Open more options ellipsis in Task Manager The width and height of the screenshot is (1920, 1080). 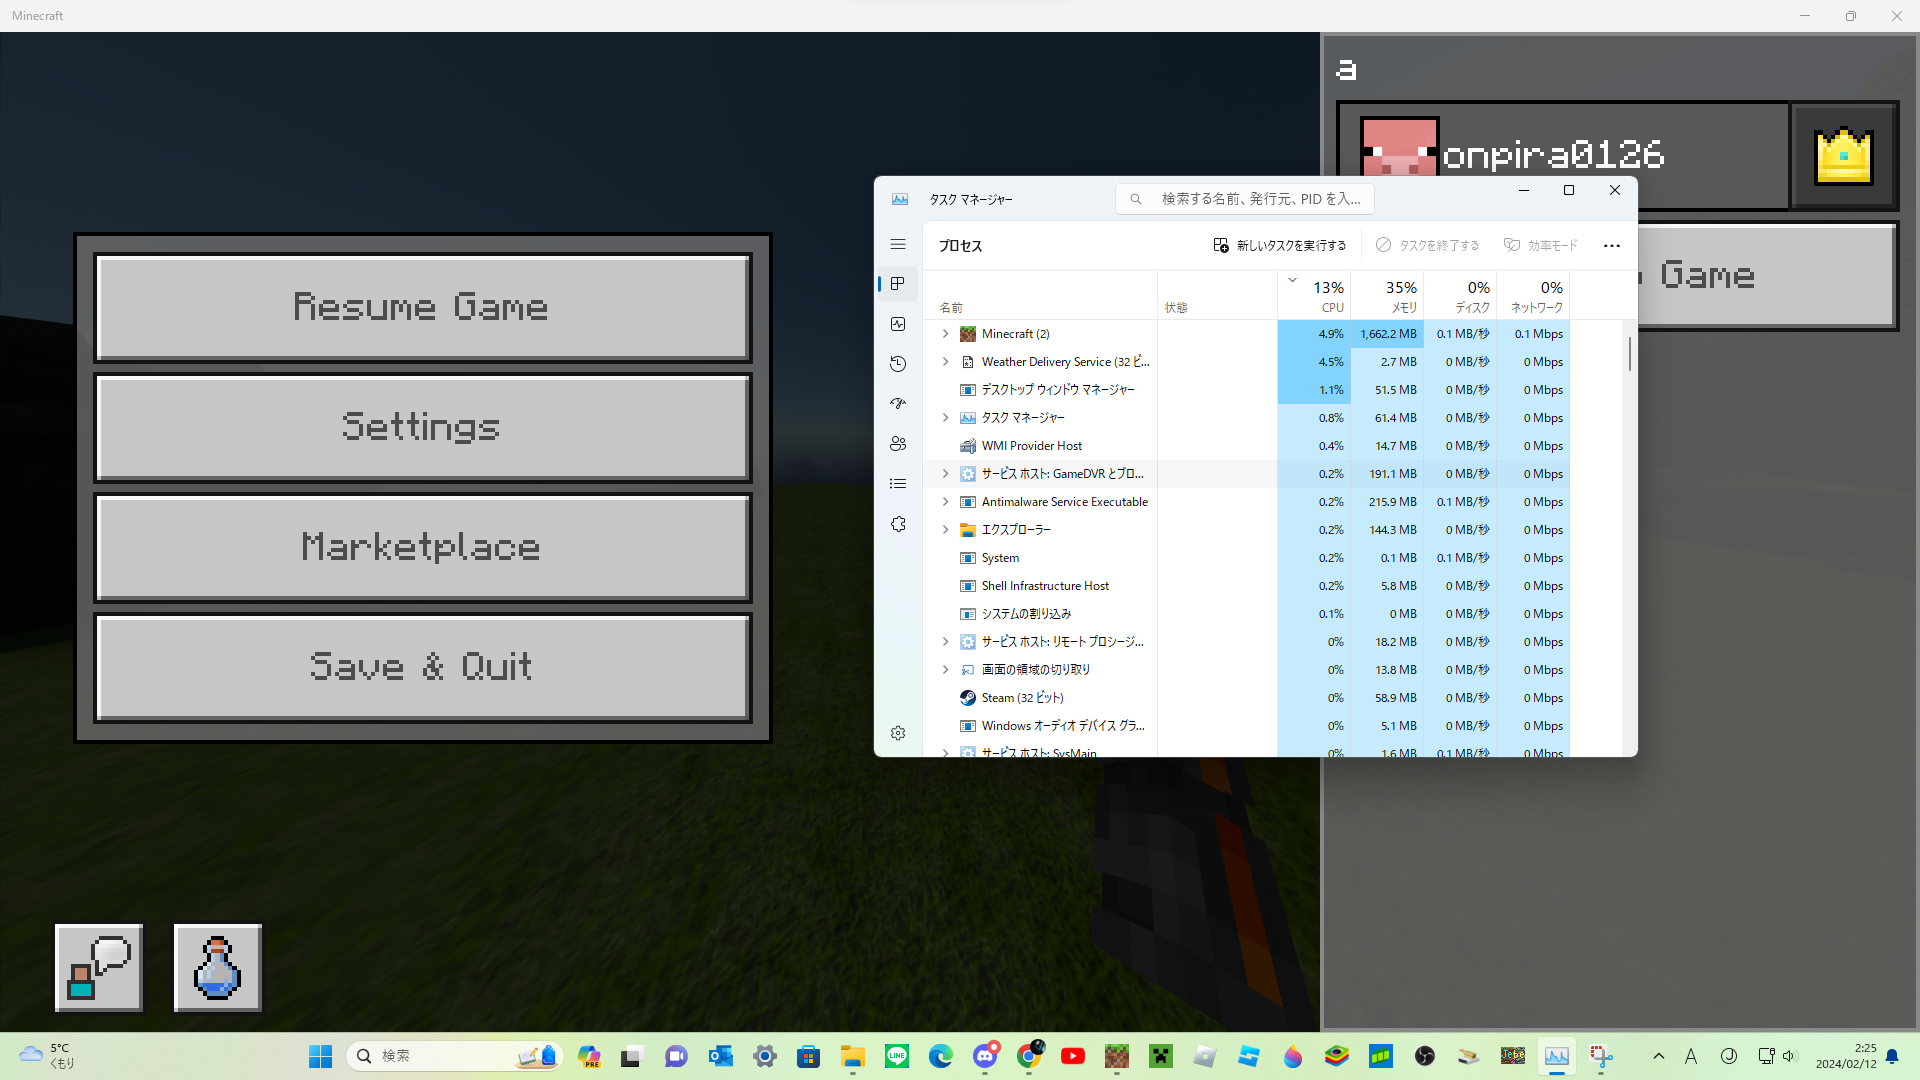(x=1611, y=246)
